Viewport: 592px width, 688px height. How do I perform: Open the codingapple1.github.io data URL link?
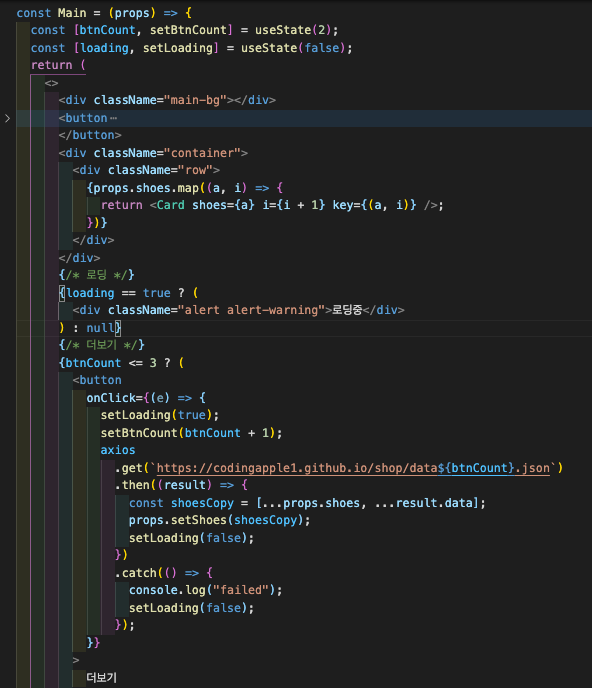click(x=353, y=468)
